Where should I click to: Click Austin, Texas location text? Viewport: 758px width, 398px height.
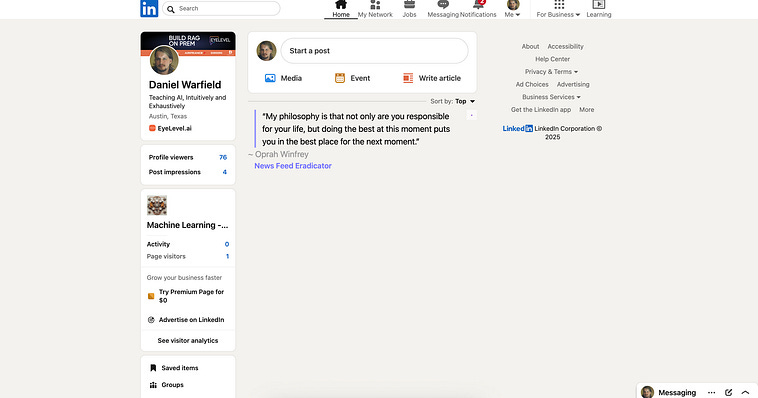click(x=168, y=116)
